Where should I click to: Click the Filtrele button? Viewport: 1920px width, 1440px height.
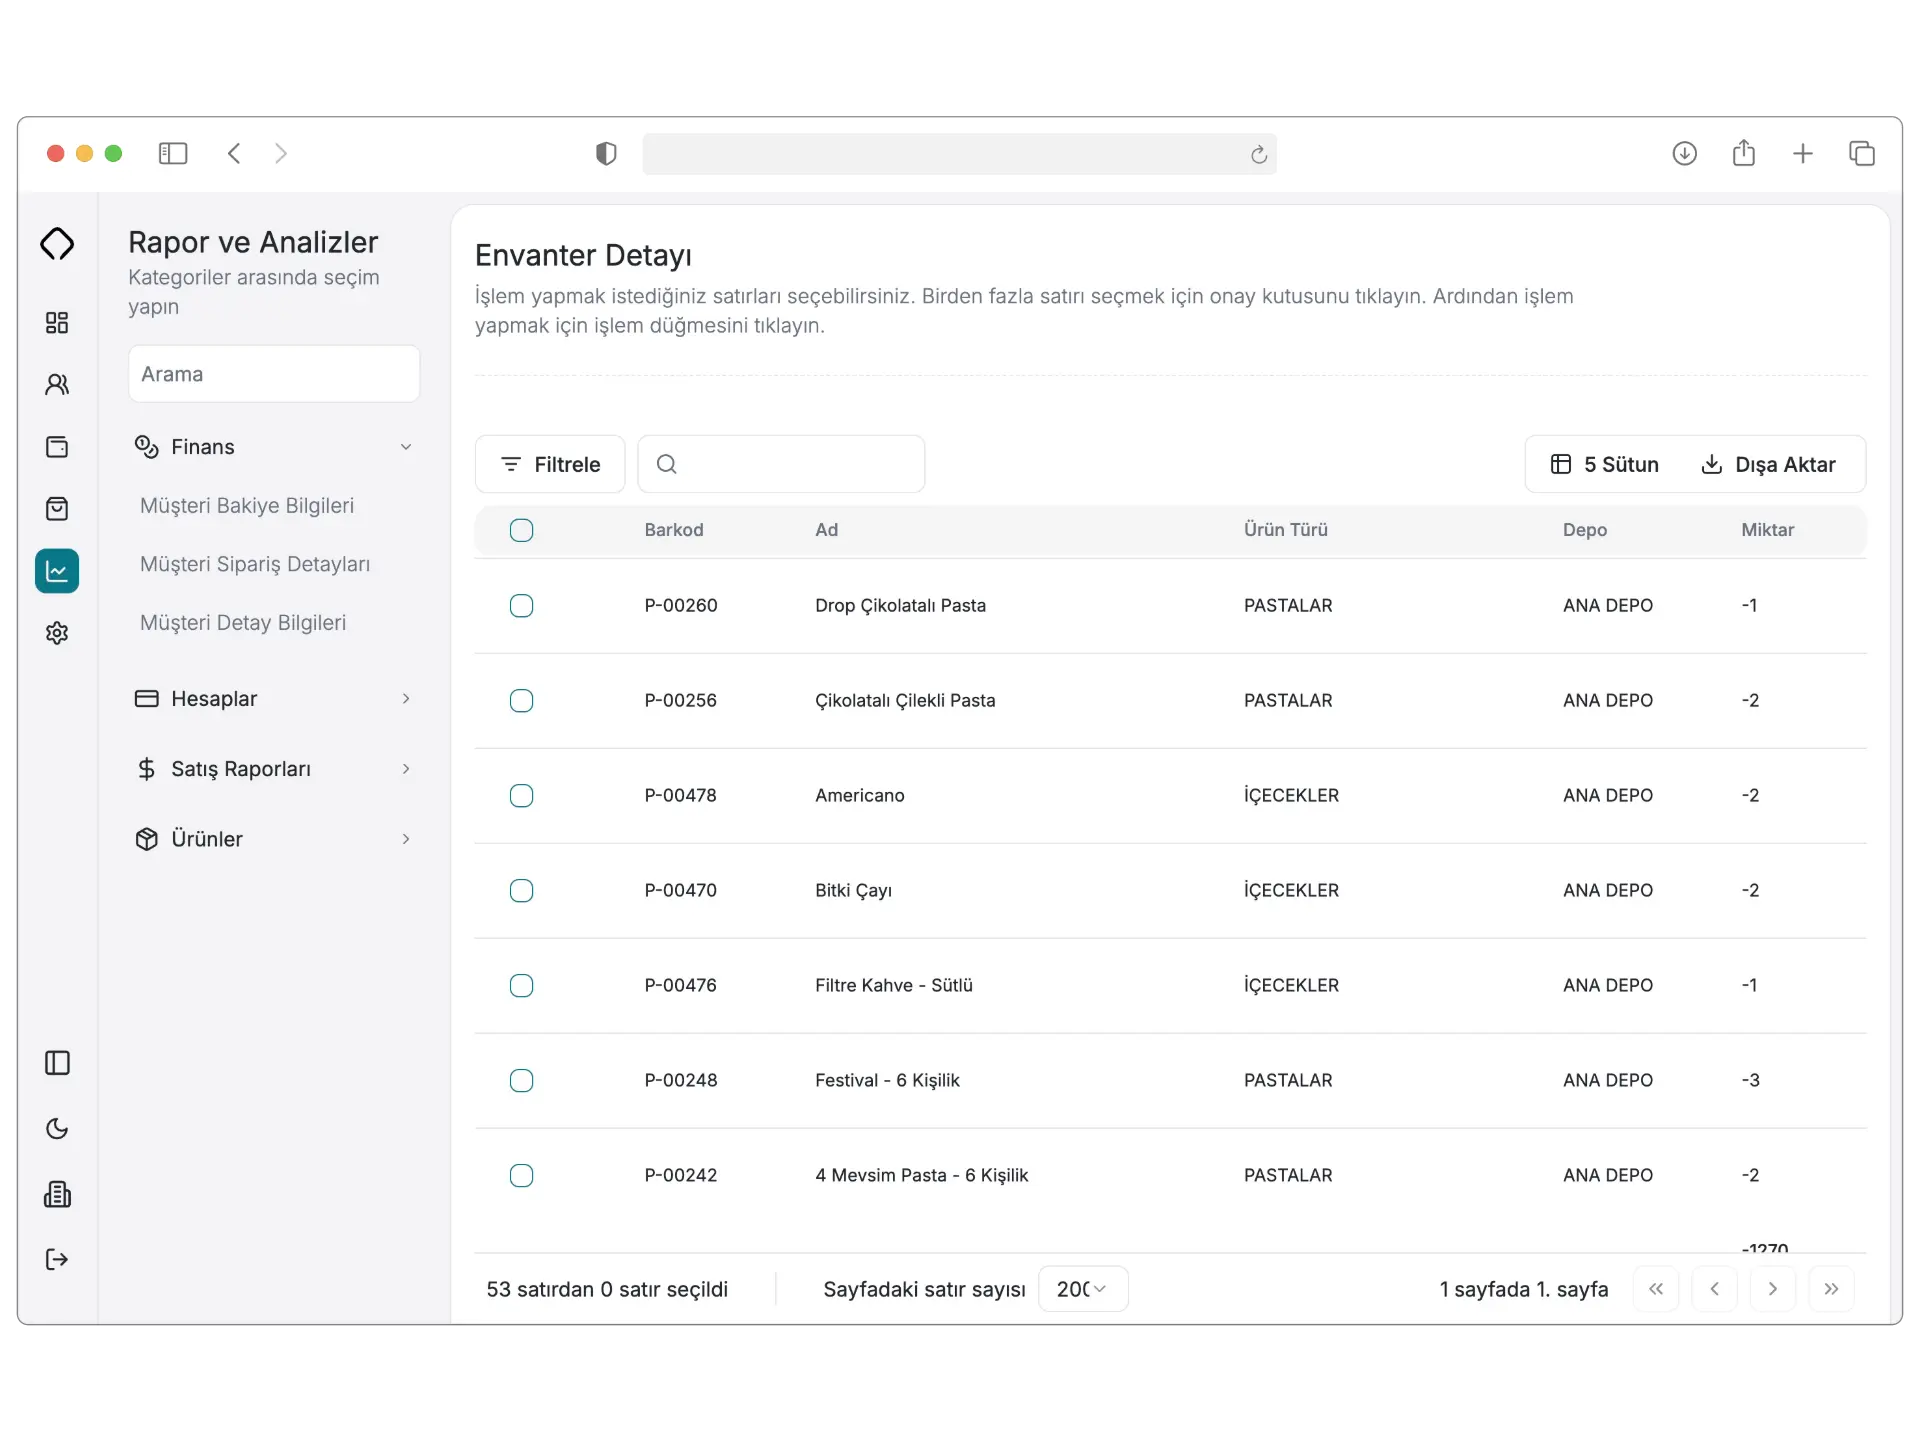click(550, 464)
